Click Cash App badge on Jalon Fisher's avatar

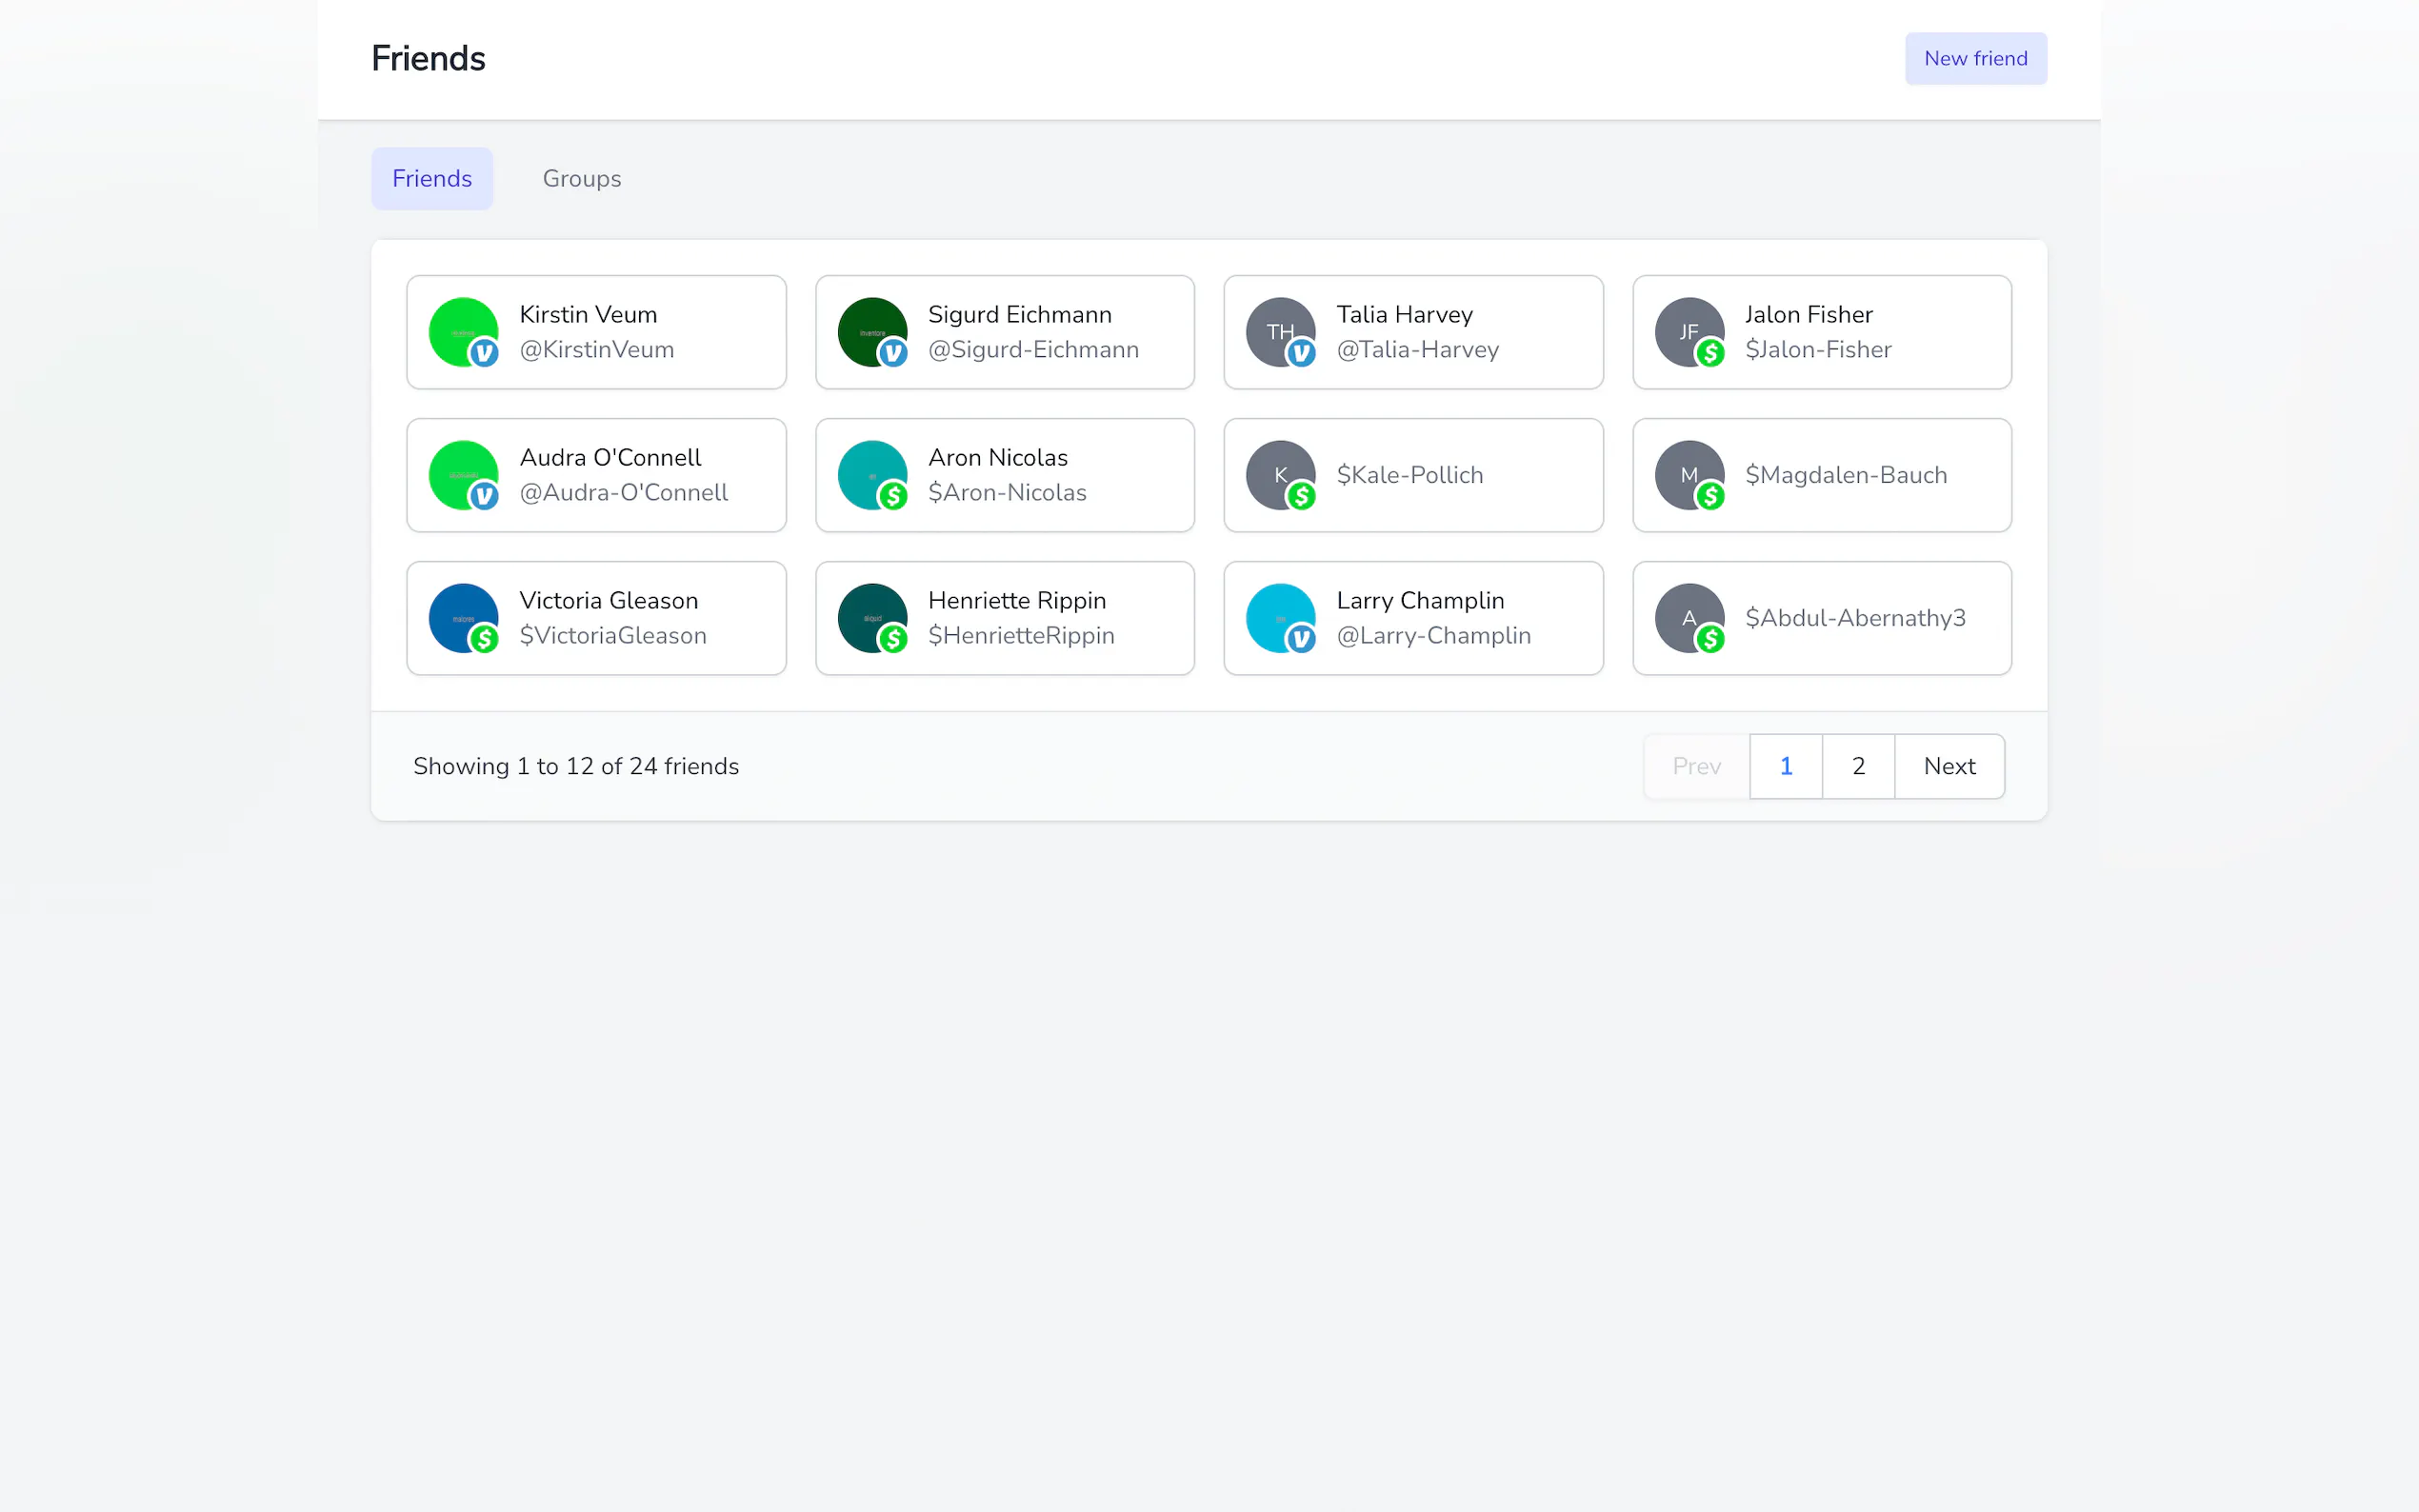pos(1710,353)
